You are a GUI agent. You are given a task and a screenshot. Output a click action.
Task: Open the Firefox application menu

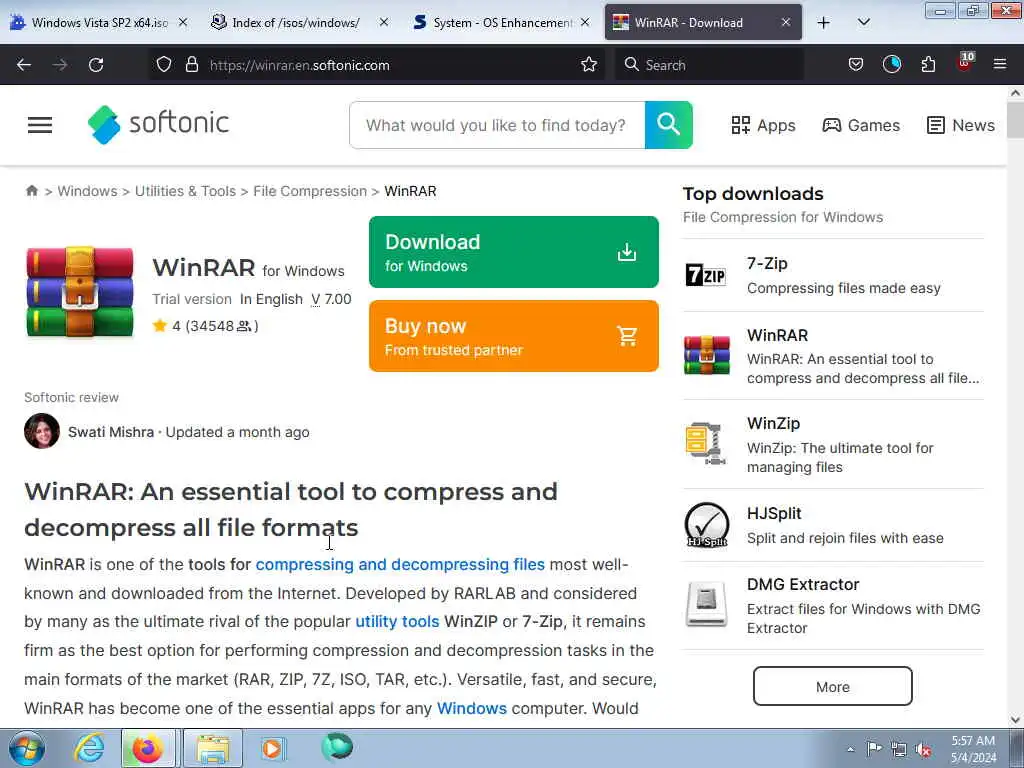[x=999, y=64]
